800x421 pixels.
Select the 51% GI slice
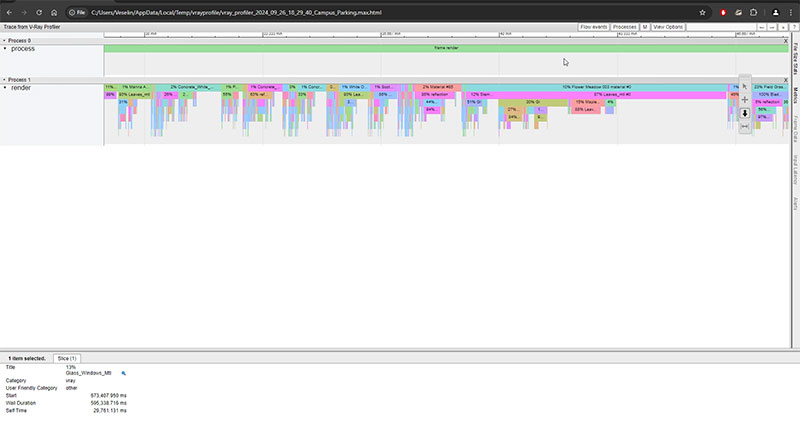pyautogui.click(x=474, y=103)
